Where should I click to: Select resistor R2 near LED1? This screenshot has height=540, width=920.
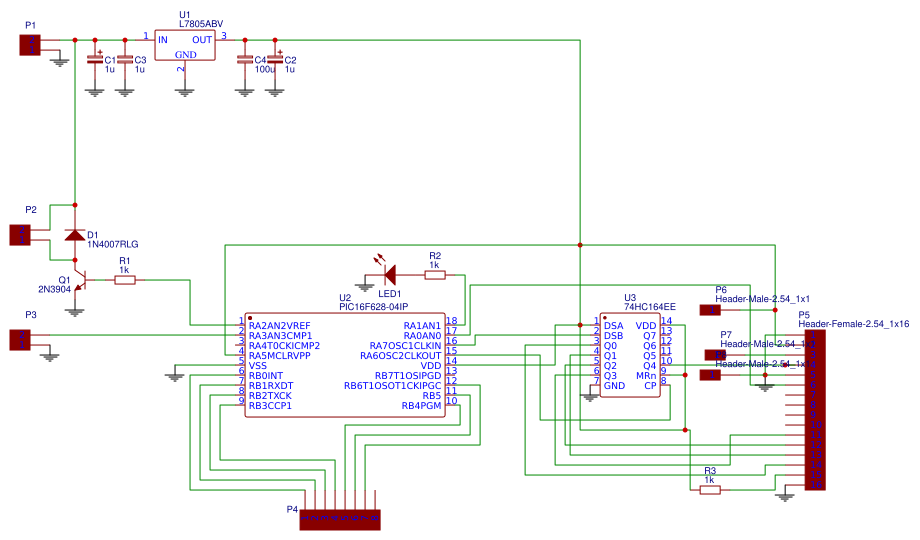point(435,274)
